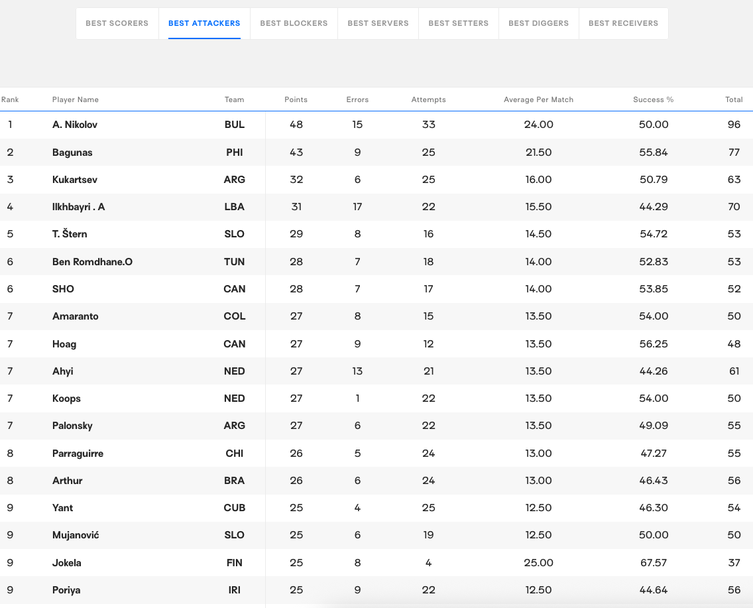Select the Best Attackers tab
The height and width of the screenshot is (608, 753).
click(x=204, y=23)
